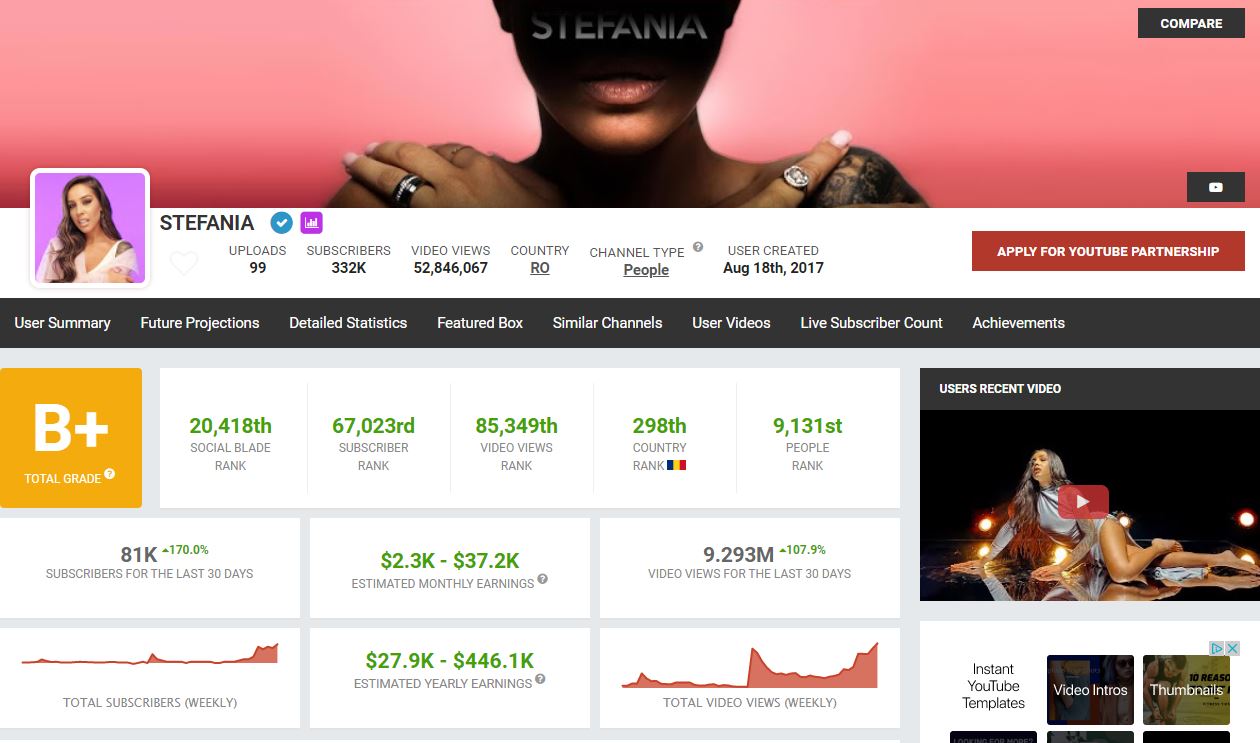1260x743 pixels.
Task: Play the user's recent video
Action: coord(1083,502)
